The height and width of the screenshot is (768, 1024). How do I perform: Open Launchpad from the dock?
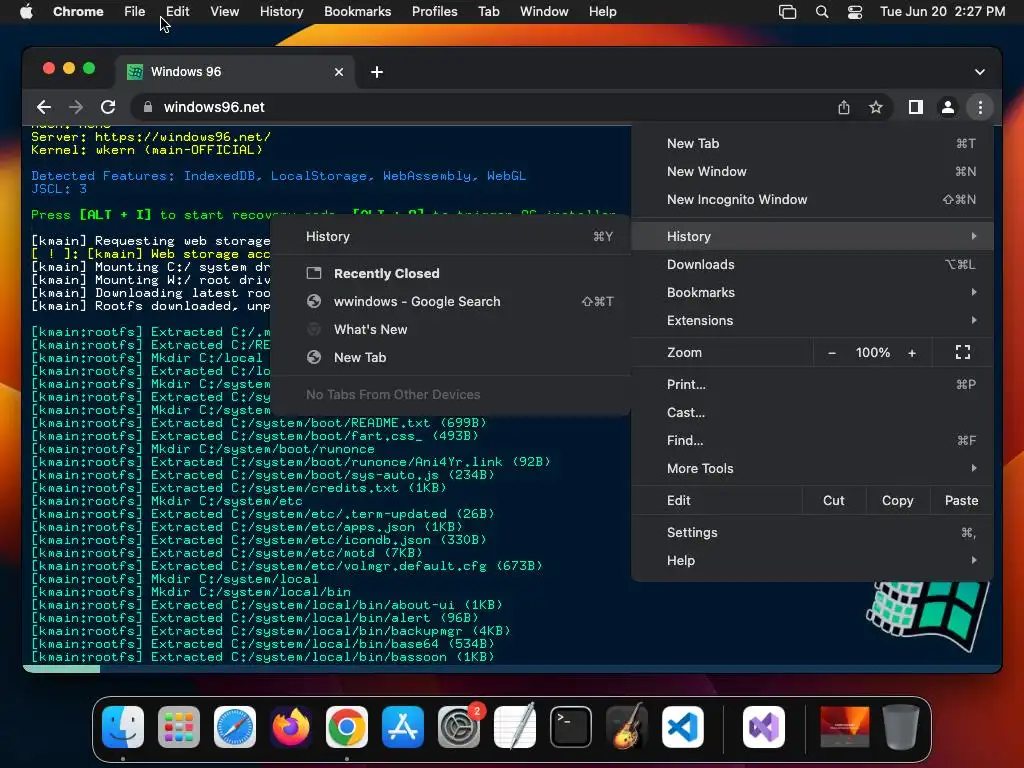pyautogui.click(x=179, y=727)
